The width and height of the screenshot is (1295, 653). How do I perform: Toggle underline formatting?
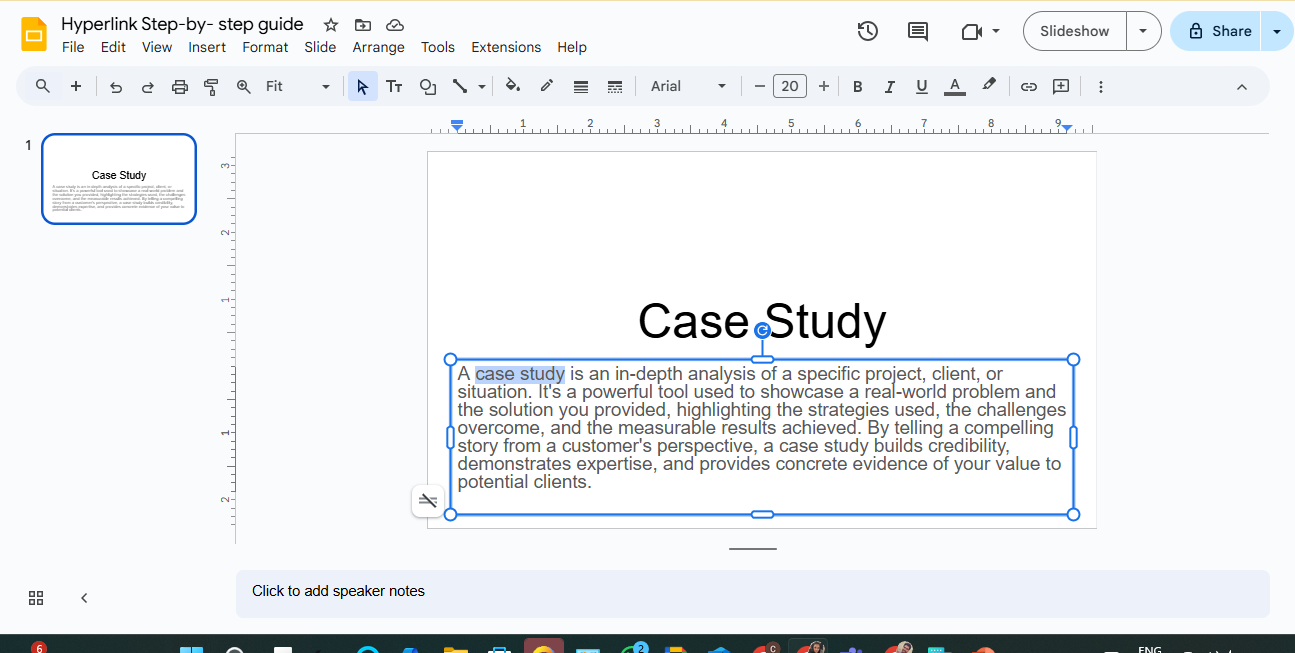pyautogui.click(x=921, y=86)
